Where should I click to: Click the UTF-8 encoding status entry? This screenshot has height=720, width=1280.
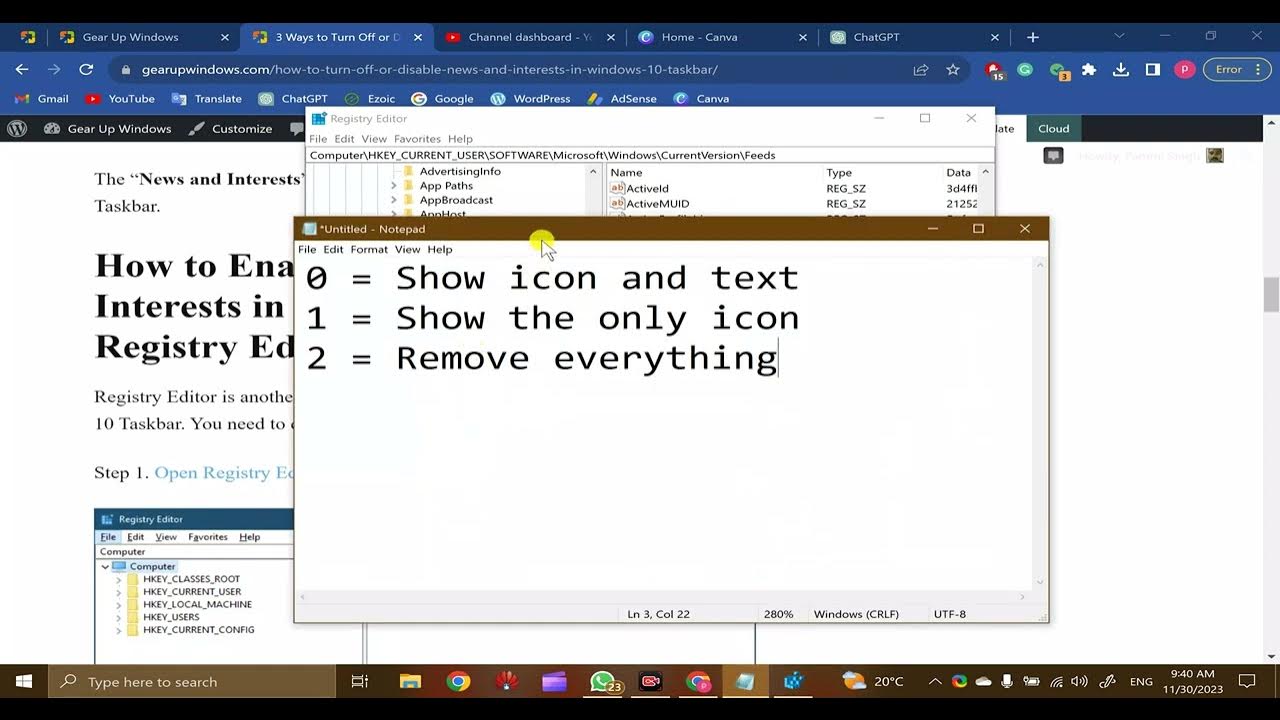(x=950, y=614)
